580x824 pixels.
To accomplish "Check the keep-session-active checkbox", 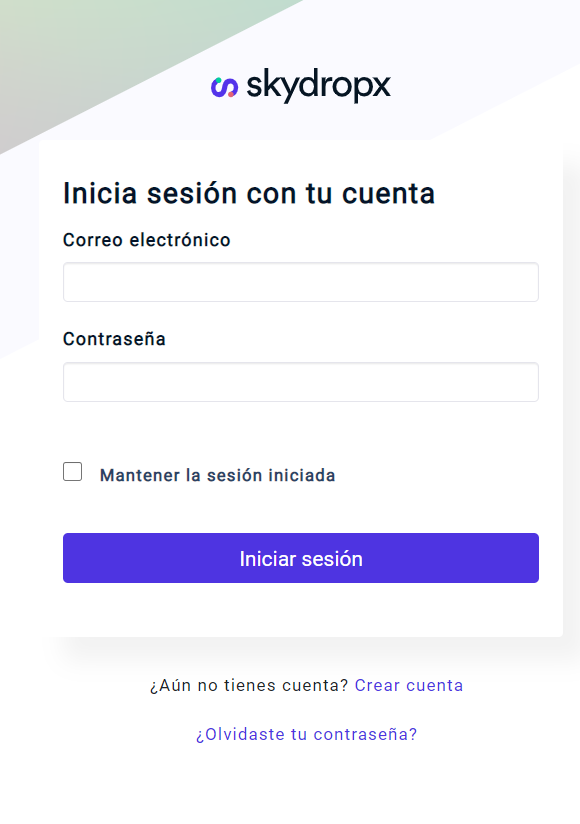I will point(73,471).
